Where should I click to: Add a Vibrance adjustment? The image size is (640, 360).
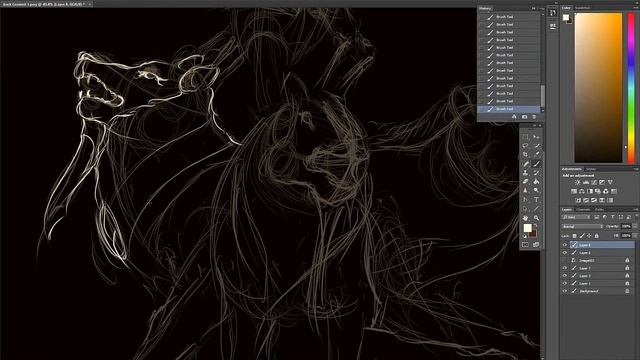tap(610, 182)
